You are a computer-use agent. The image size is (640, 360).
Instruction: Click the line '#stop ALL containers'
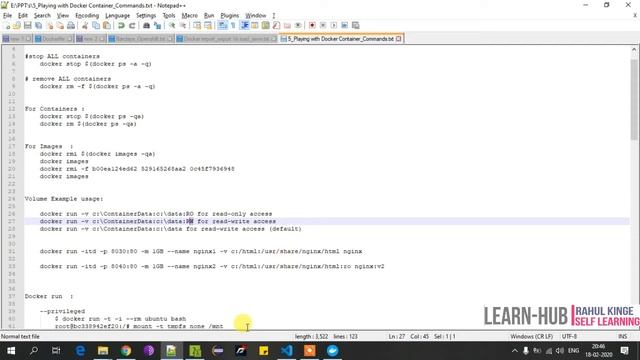coord(62,56)
